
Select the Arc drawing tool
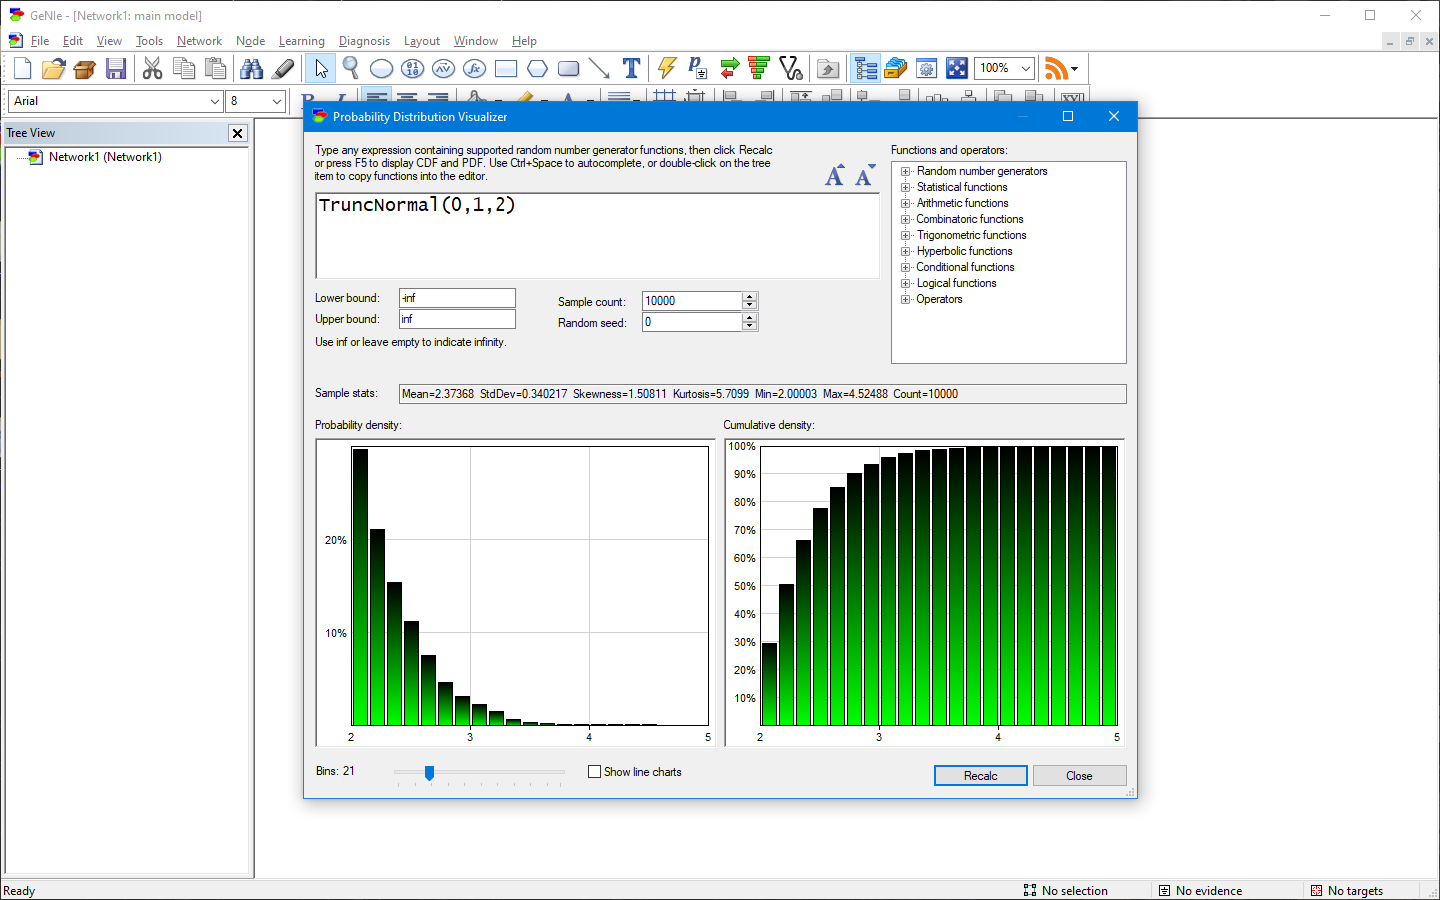point(599,68)
